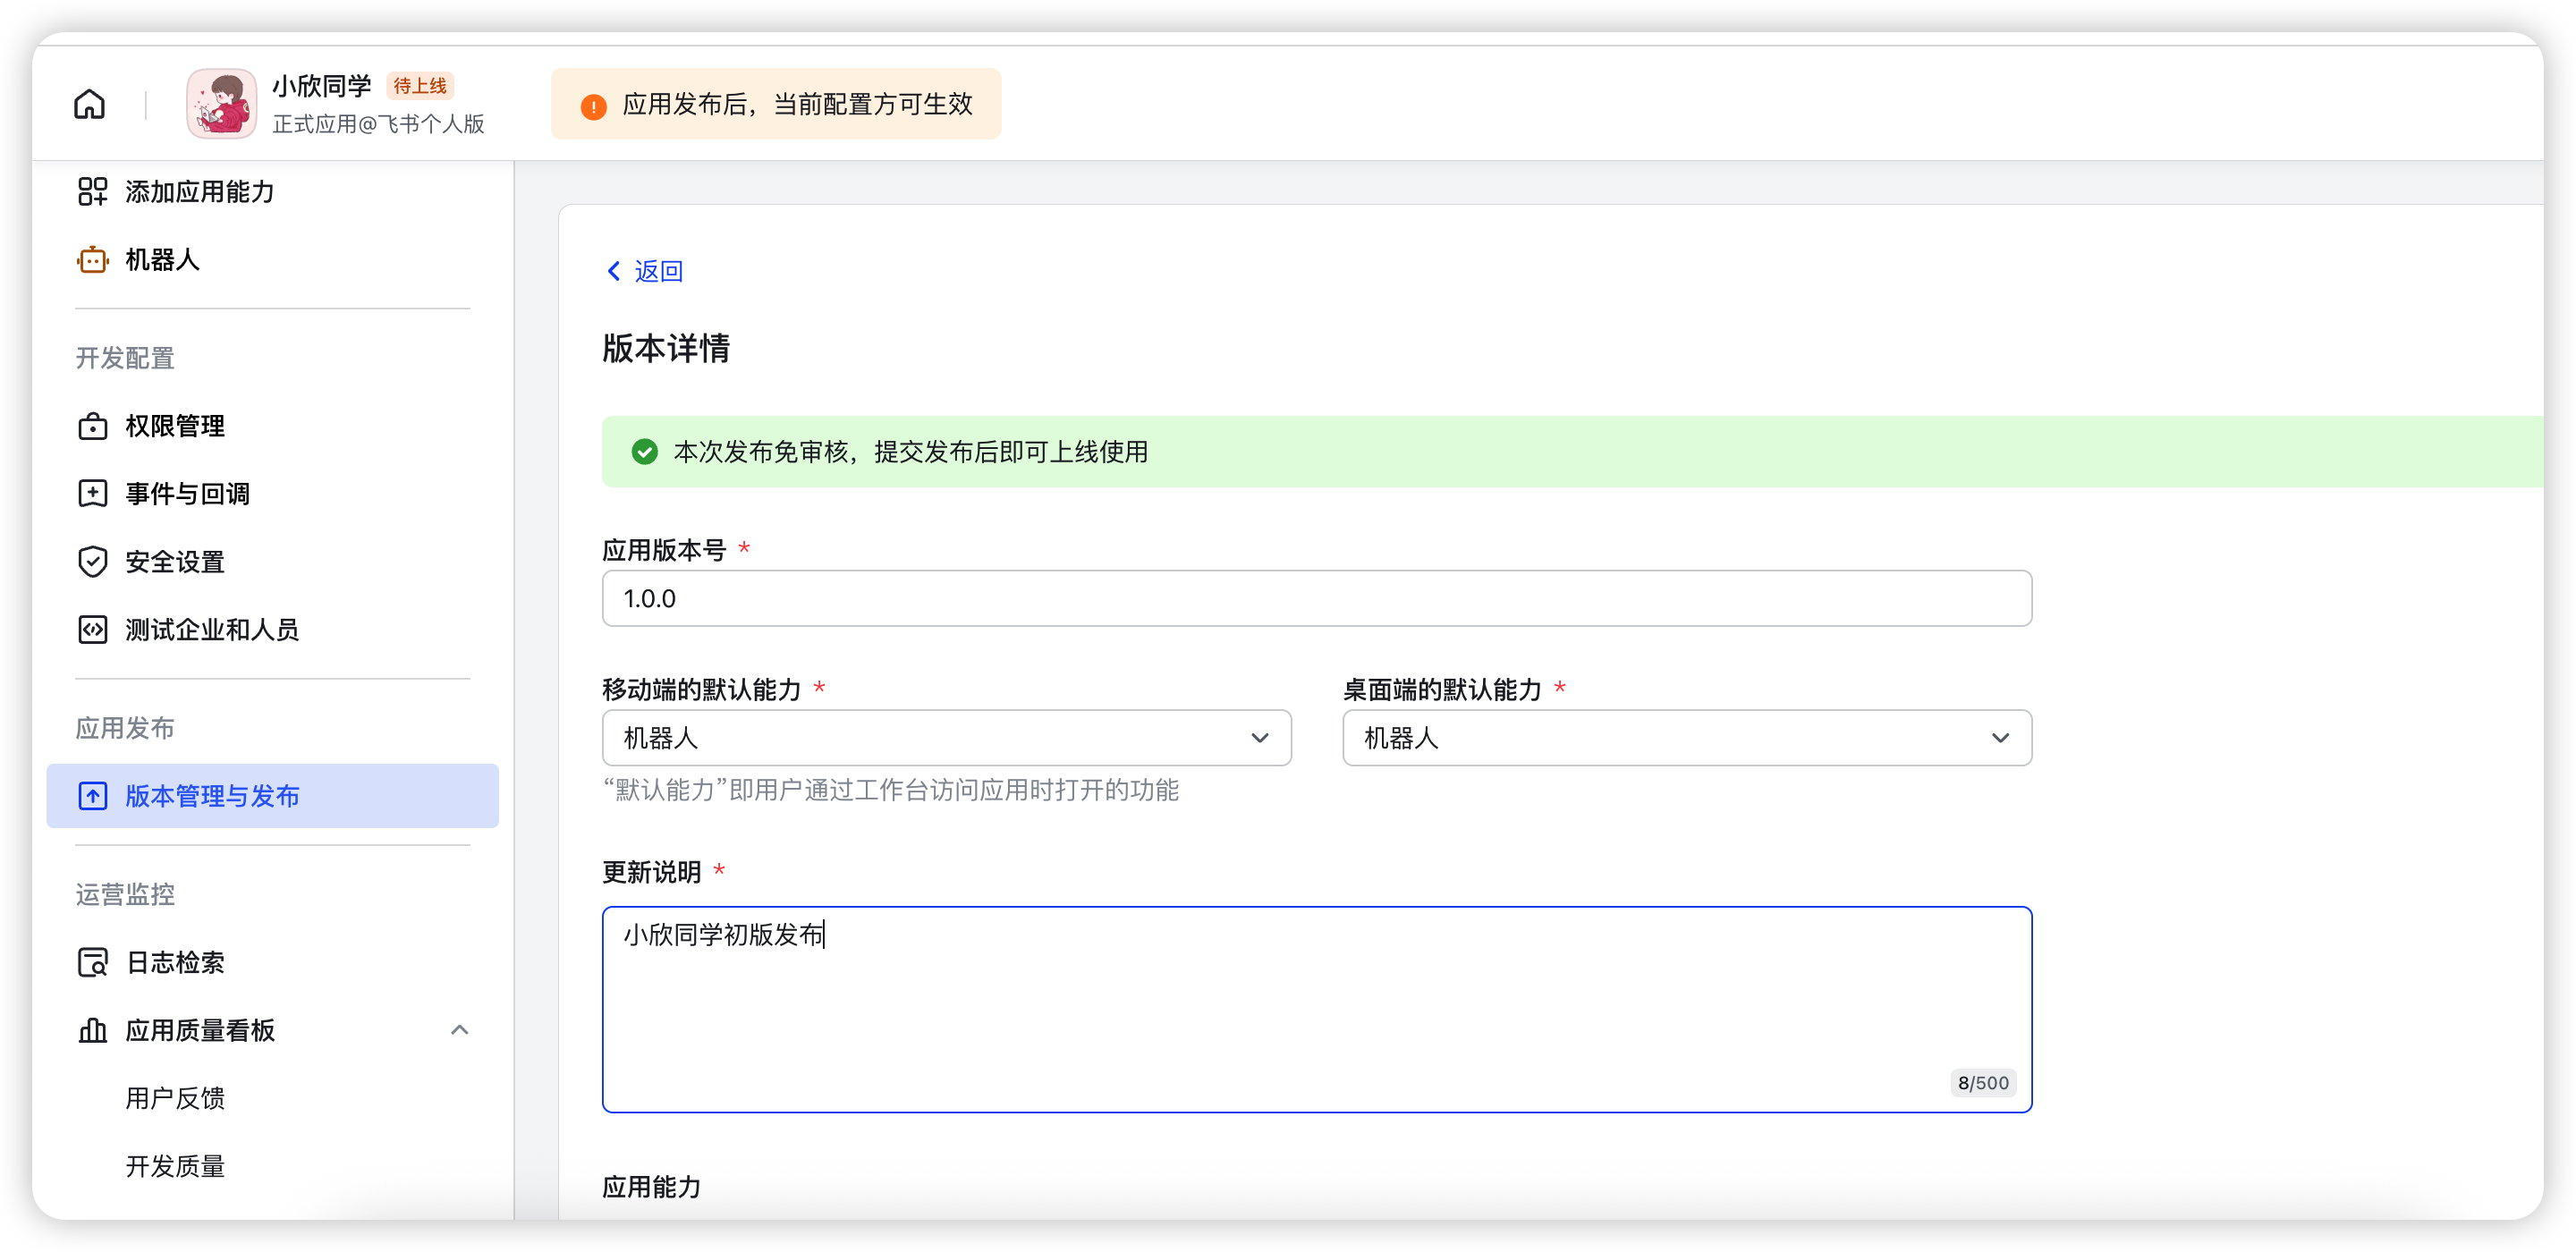Viewport: 2576px width, 1252px height.
Task: Open 用户反馈 submenu item
Action: point(175,1098)
